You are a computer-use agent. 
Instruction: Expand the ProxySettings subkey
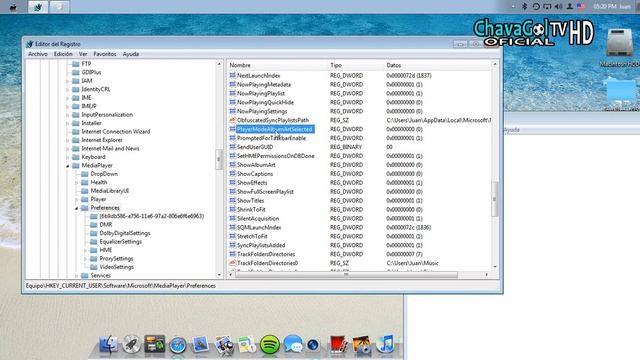(86, 259)
